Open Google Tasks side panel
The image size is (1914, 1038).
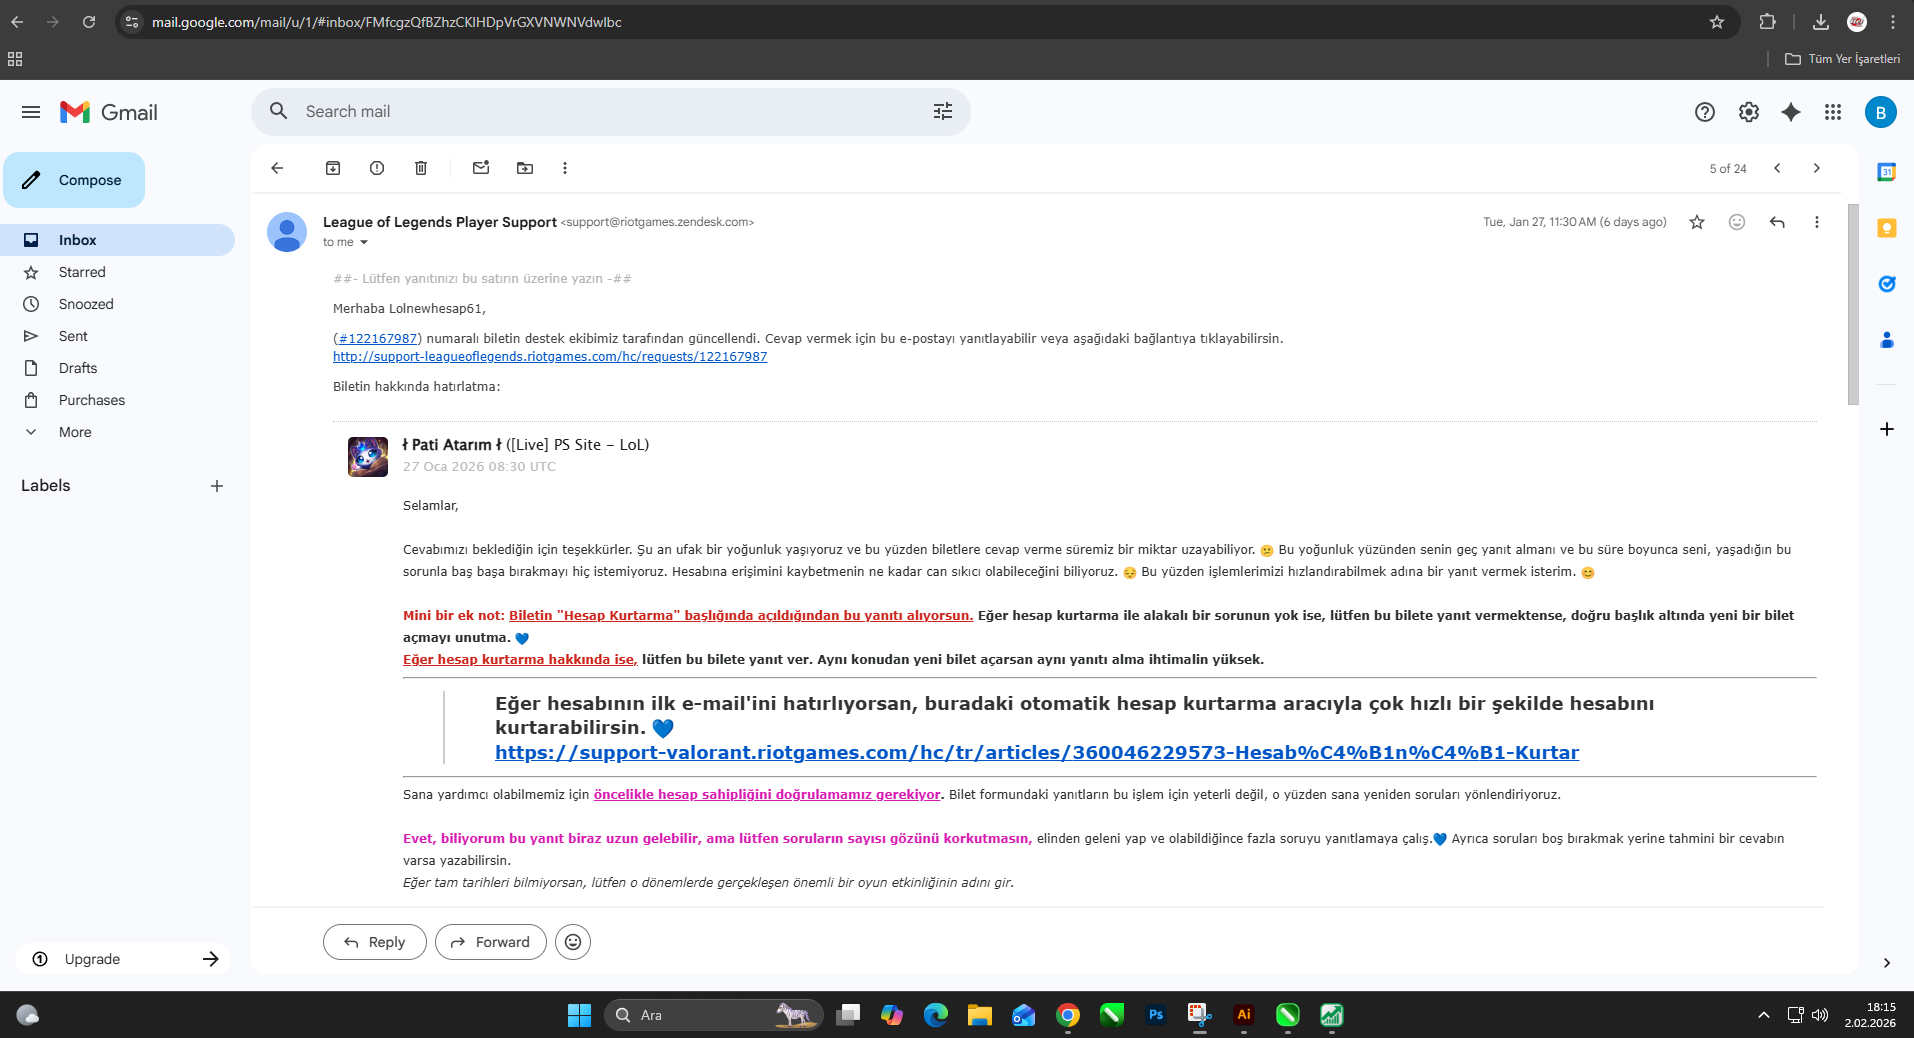point(1887,284)
